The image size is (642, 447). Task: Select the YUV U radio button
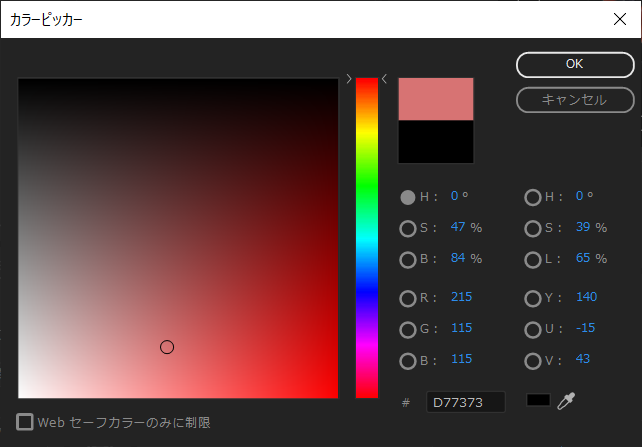point(533,329)
